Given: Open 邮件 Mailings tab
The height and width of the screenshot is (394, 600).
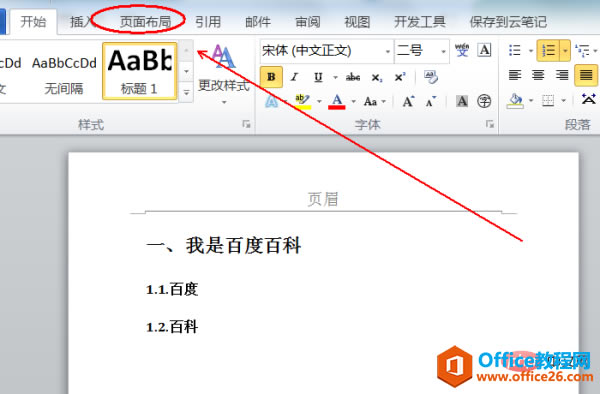Looking at the screenshot, I should [x=258, y=22].
